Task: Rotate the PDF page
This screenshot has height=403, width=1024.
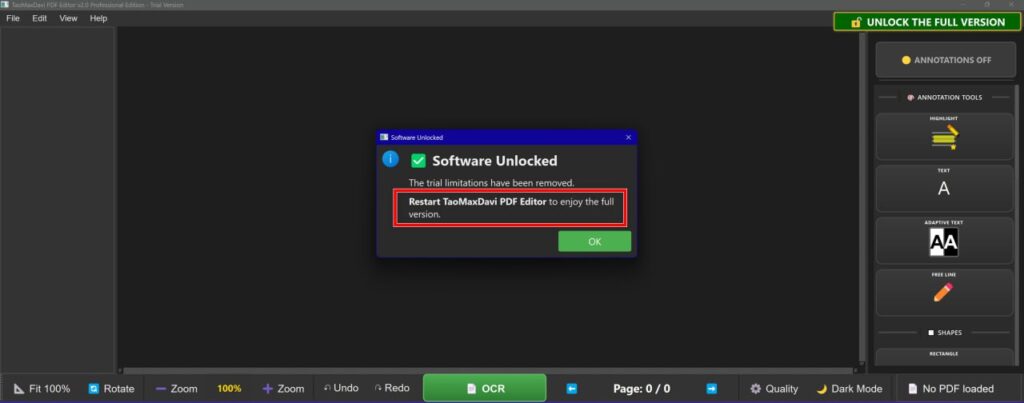Action: pyautogui.click(x=110, y=388)
